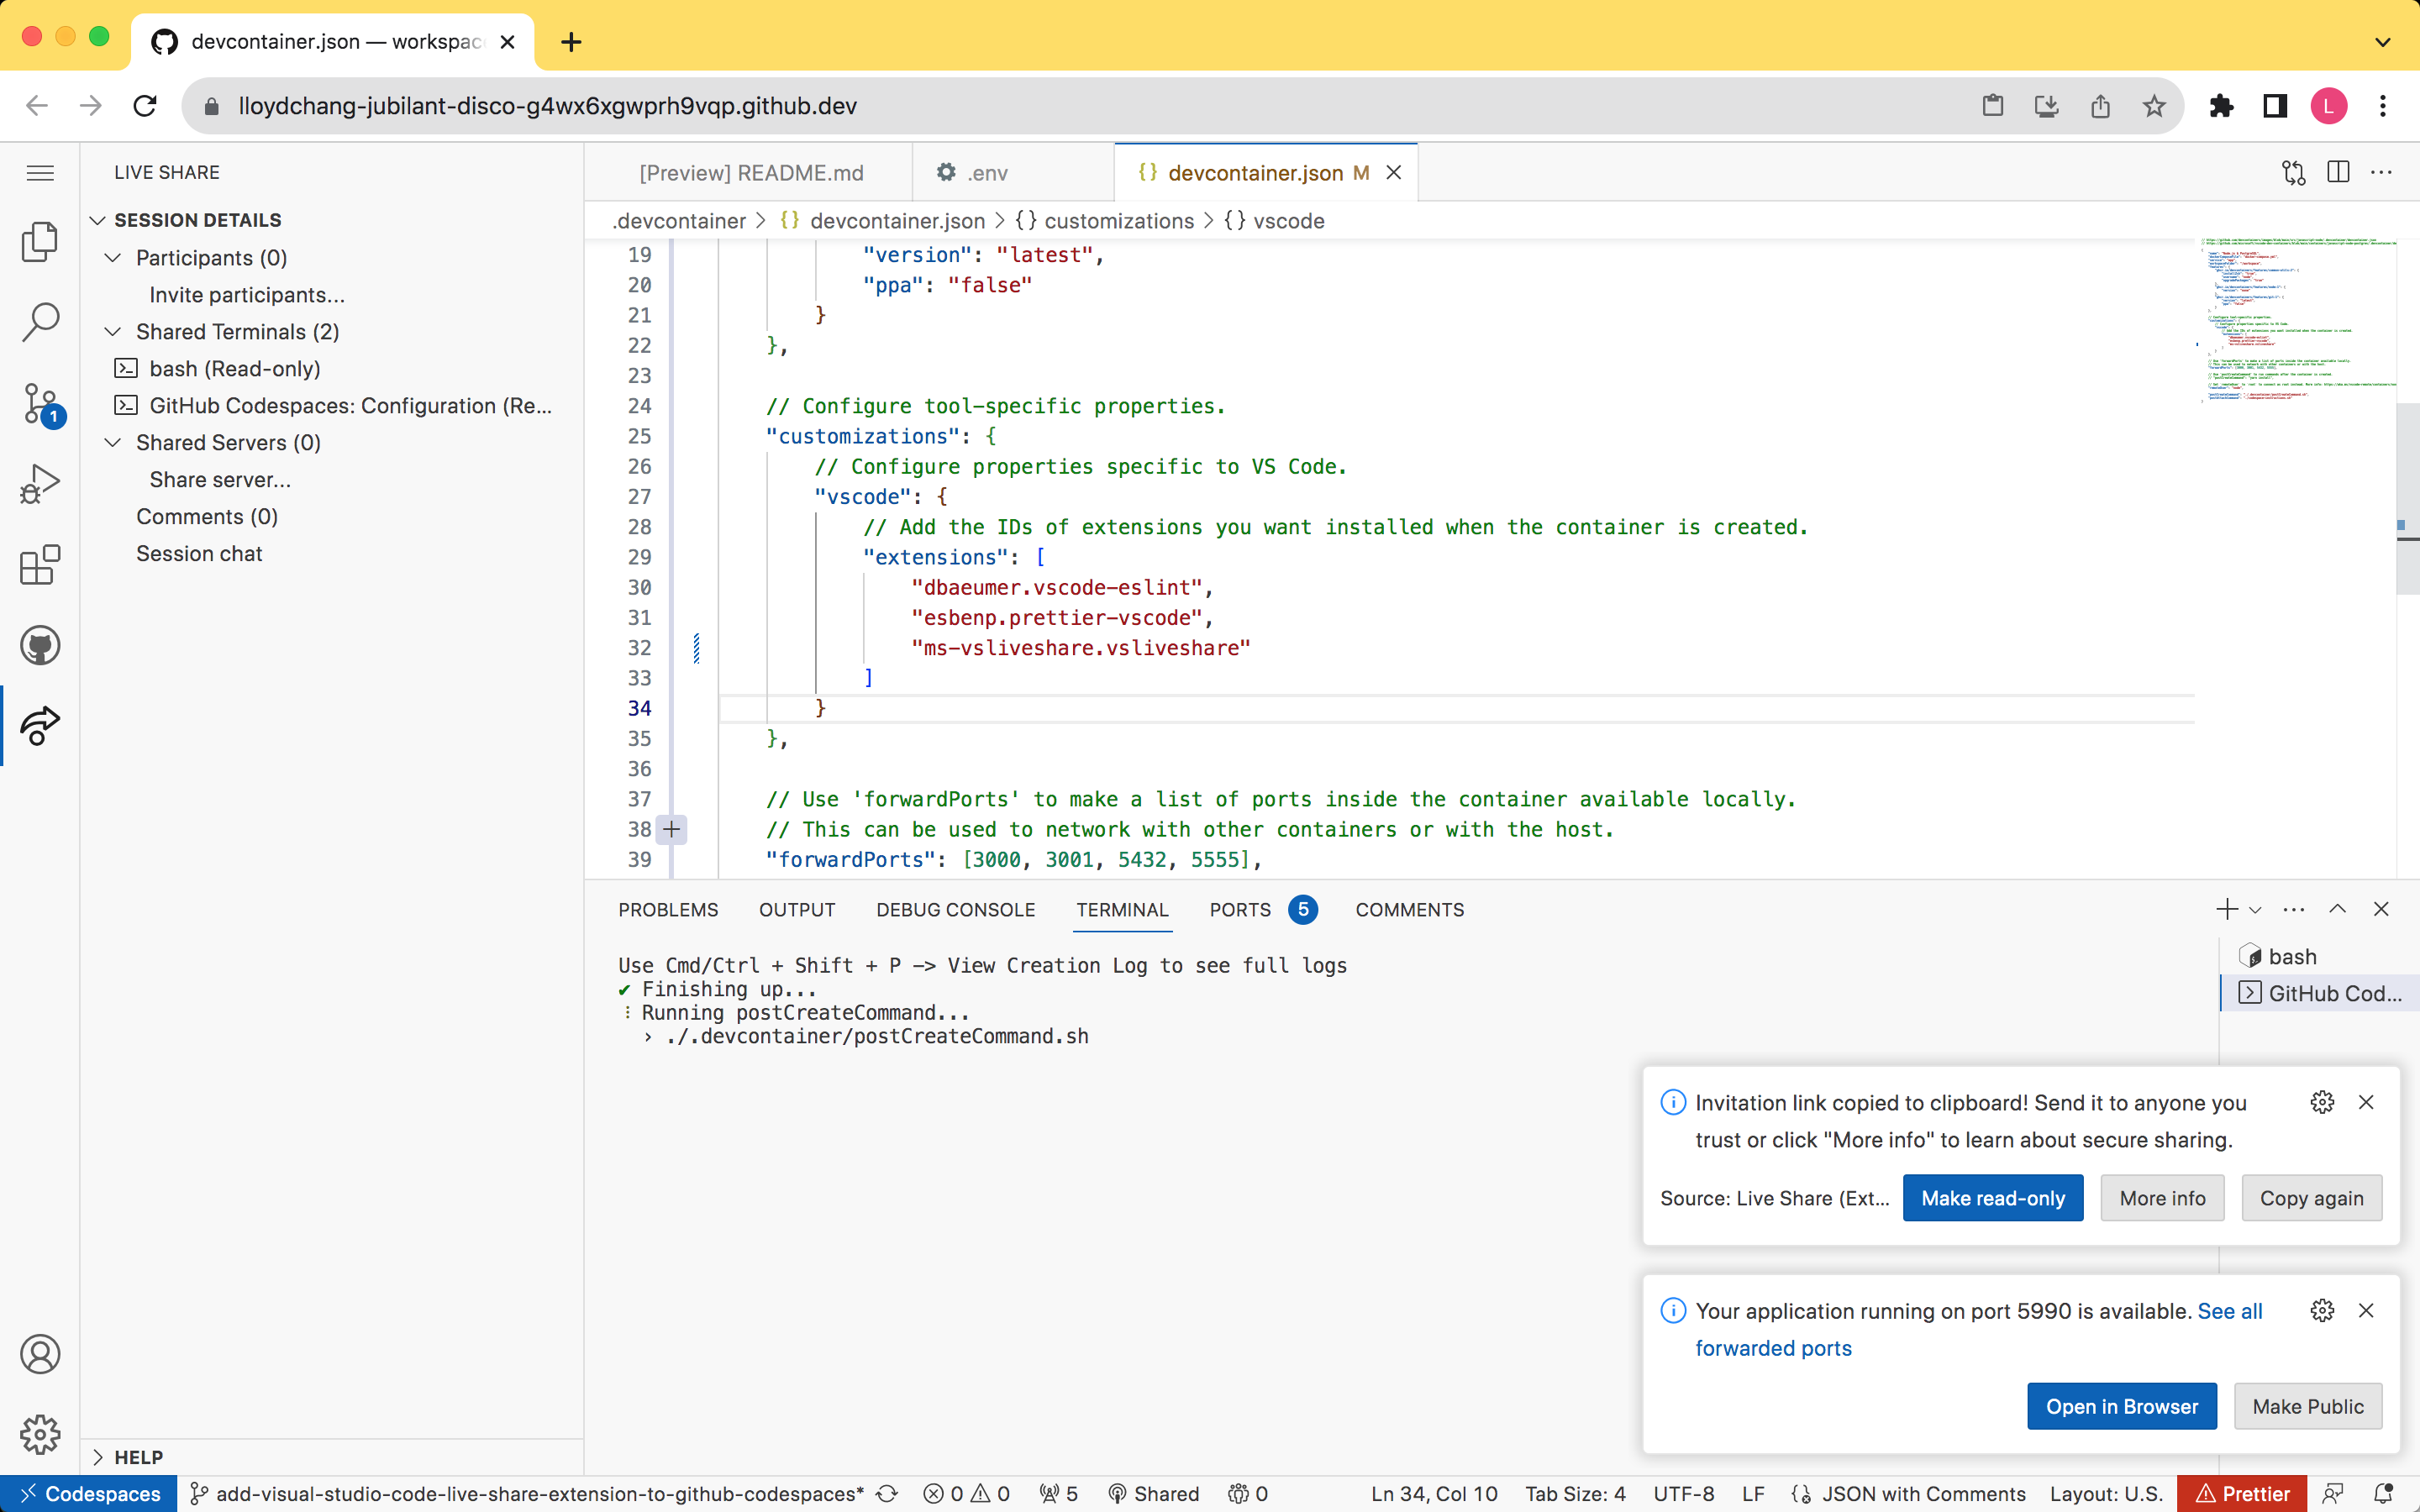Toggle the sidebar panel in Chrome toolbar

pyautogui.click(x=2275, y=106)
